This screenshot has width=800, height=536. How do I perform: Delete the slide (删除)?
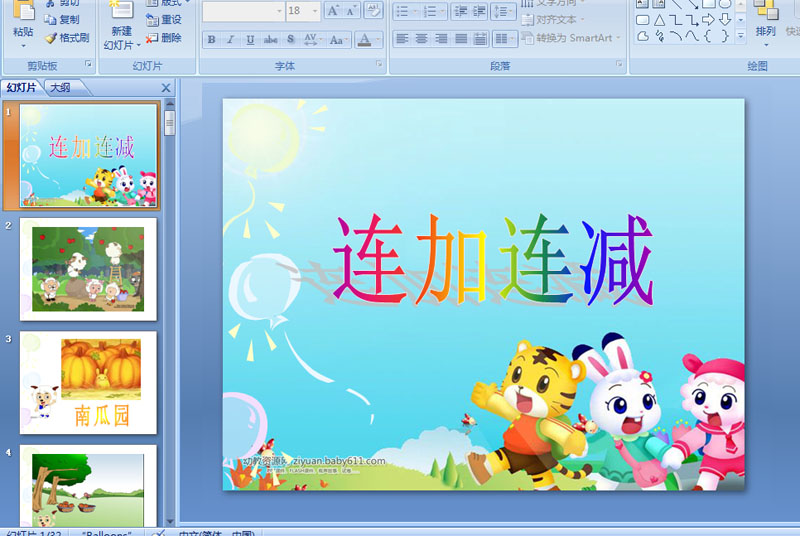[163, 38]
